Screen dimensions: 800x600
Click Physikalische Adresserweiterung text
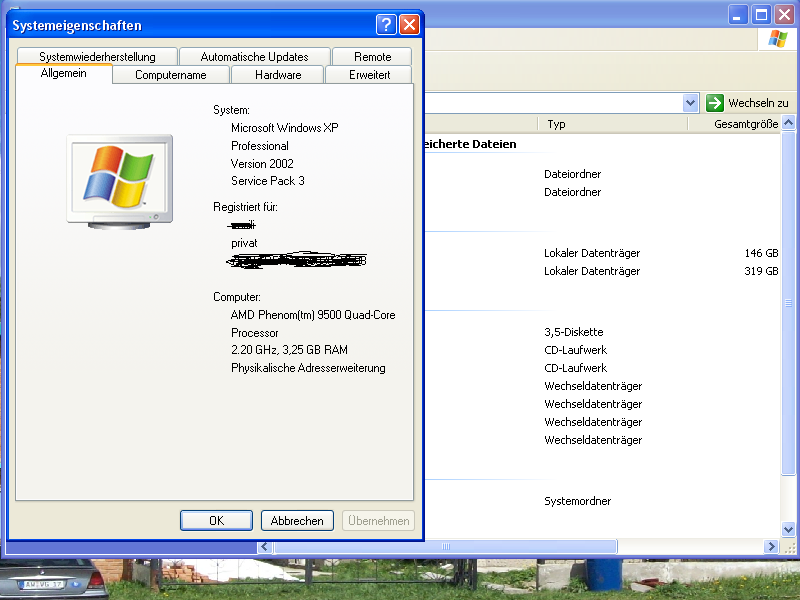coord(308,368)
